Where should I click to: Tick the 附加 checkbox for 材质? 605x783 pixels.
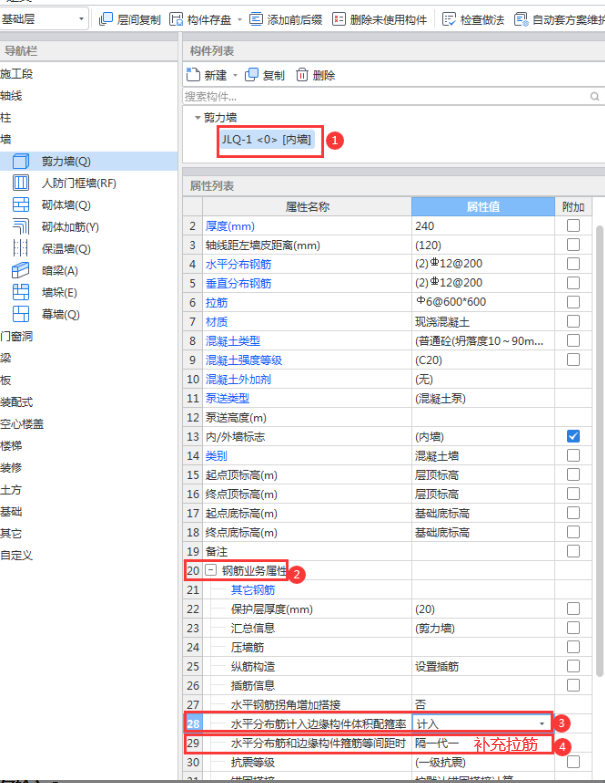tap(573, 321)
